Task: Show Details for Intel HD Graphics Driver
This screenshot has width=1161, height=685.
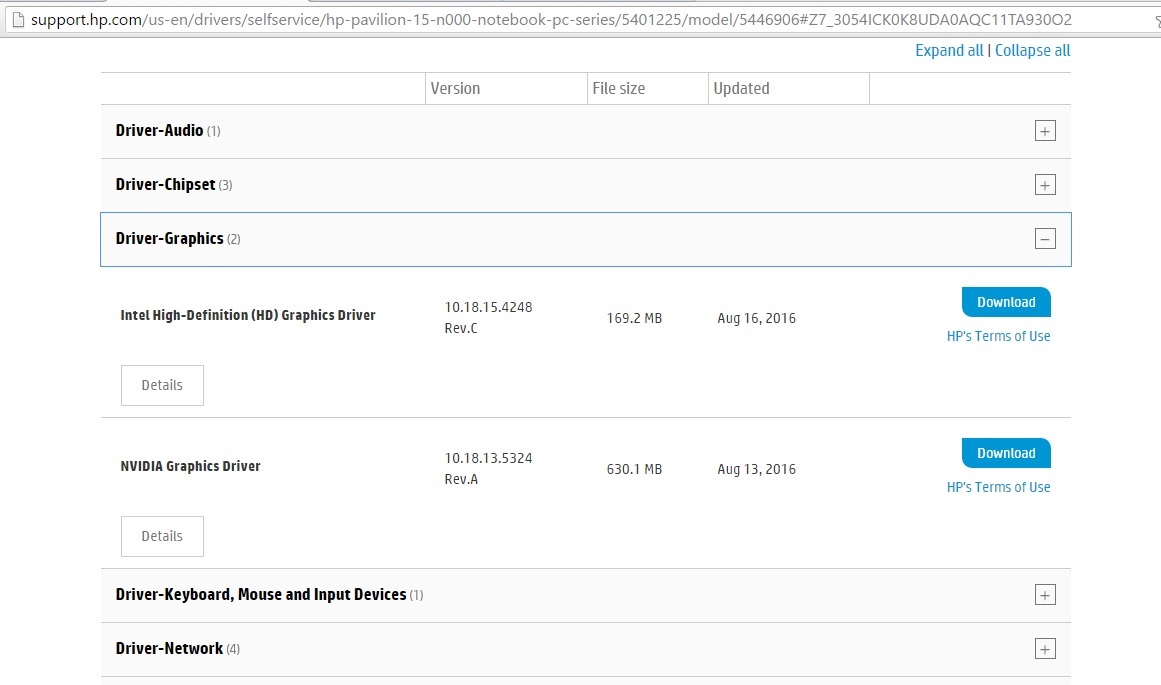Action: tap(162, 385)
